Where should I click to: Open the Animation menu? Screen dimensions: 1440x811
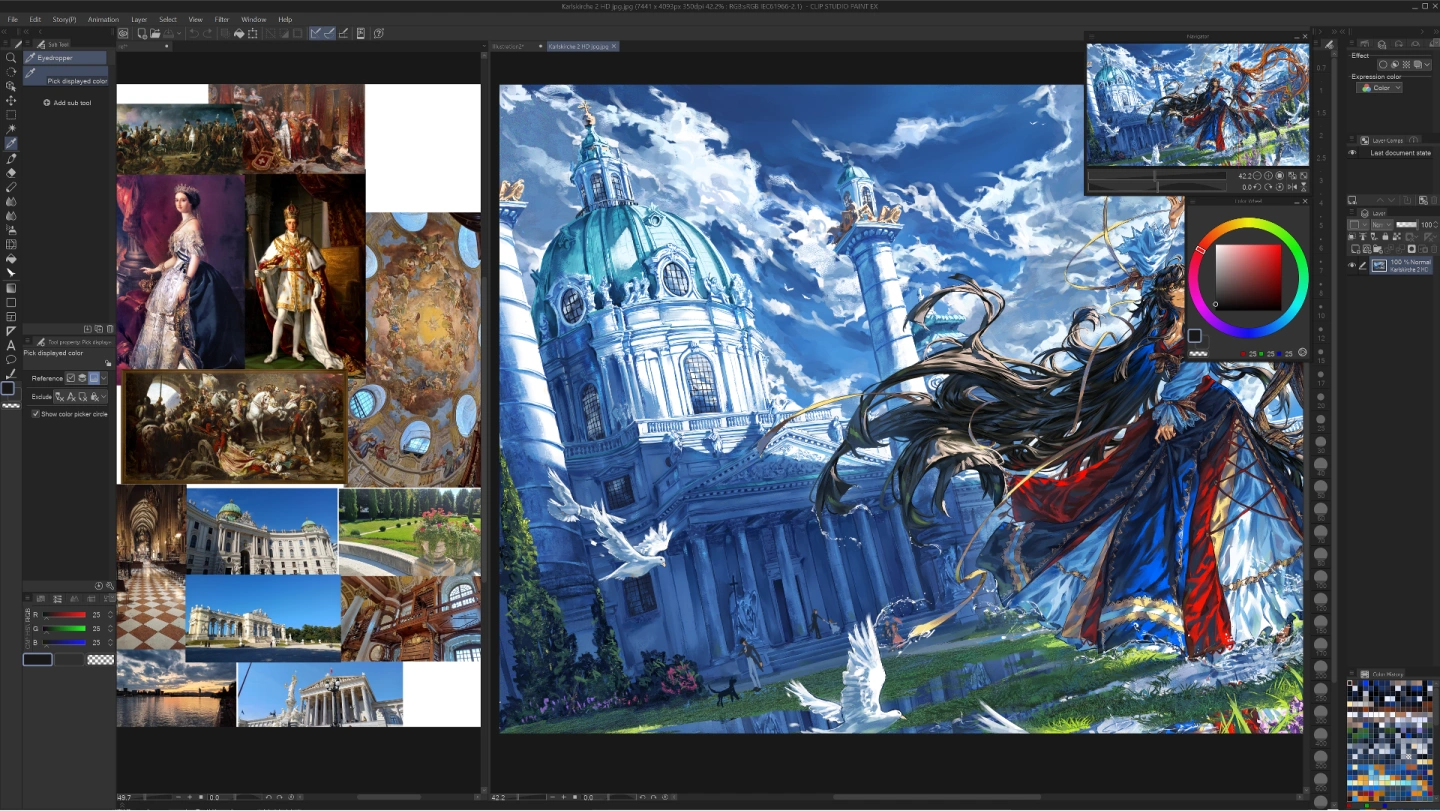[x=103, y=19]
